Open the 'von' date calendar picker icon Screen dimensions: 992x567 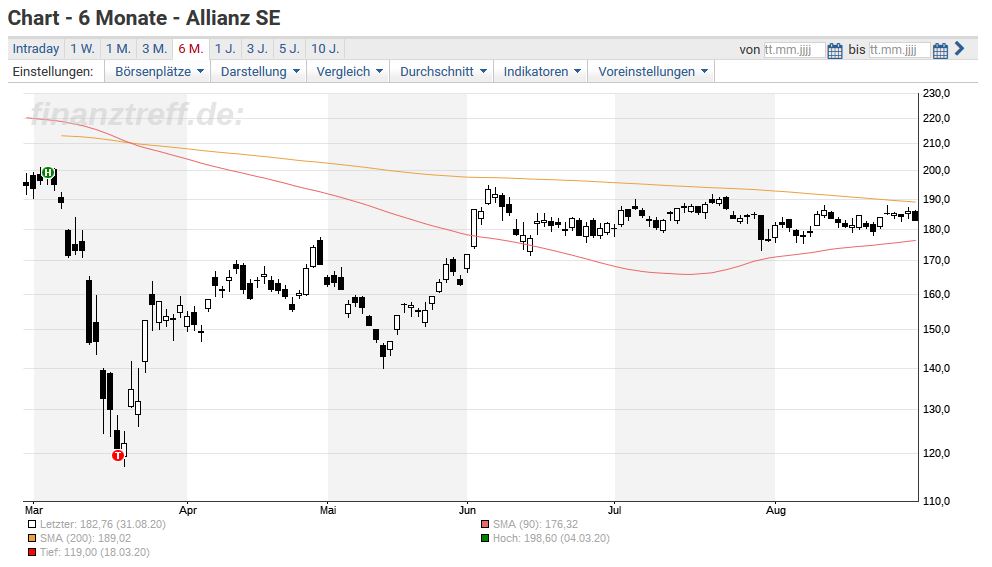834,50
